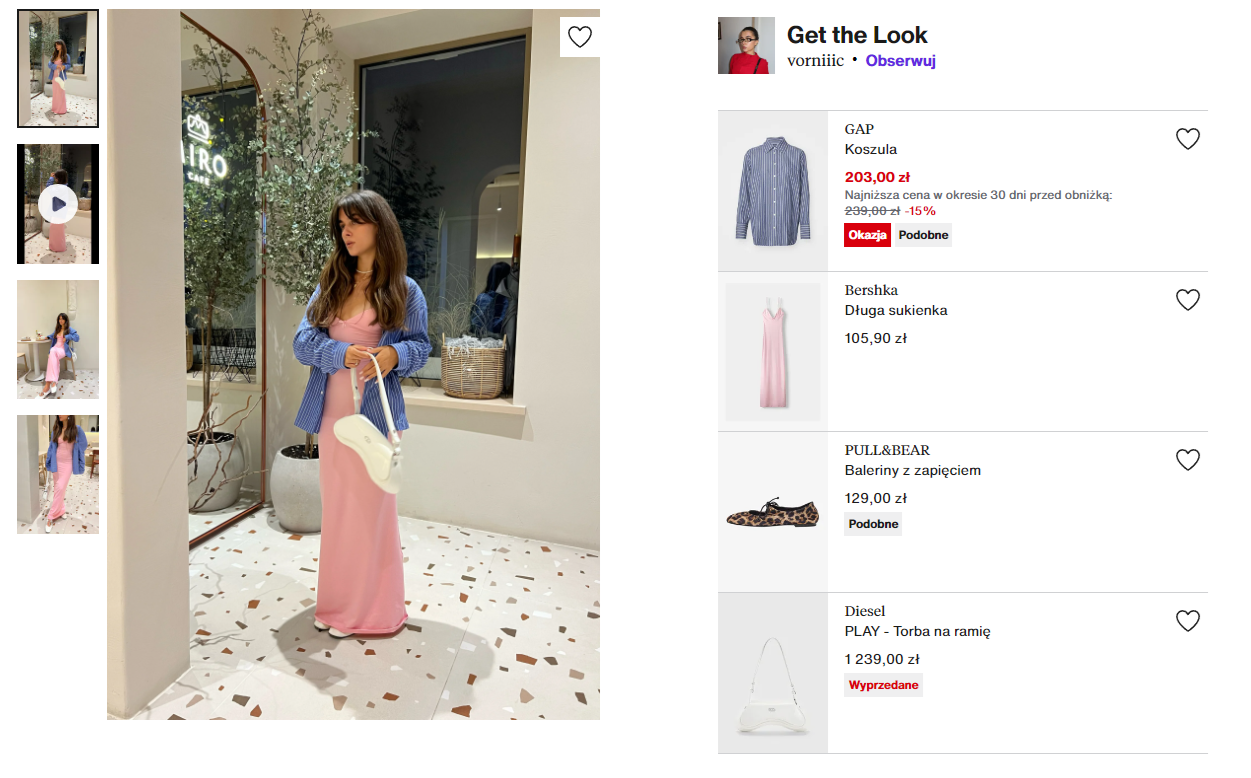Select the third thumbnail showing the seated pose
Image resolution: width=1251 pixels, height=778 pixels.
click(x=57, y=339)
